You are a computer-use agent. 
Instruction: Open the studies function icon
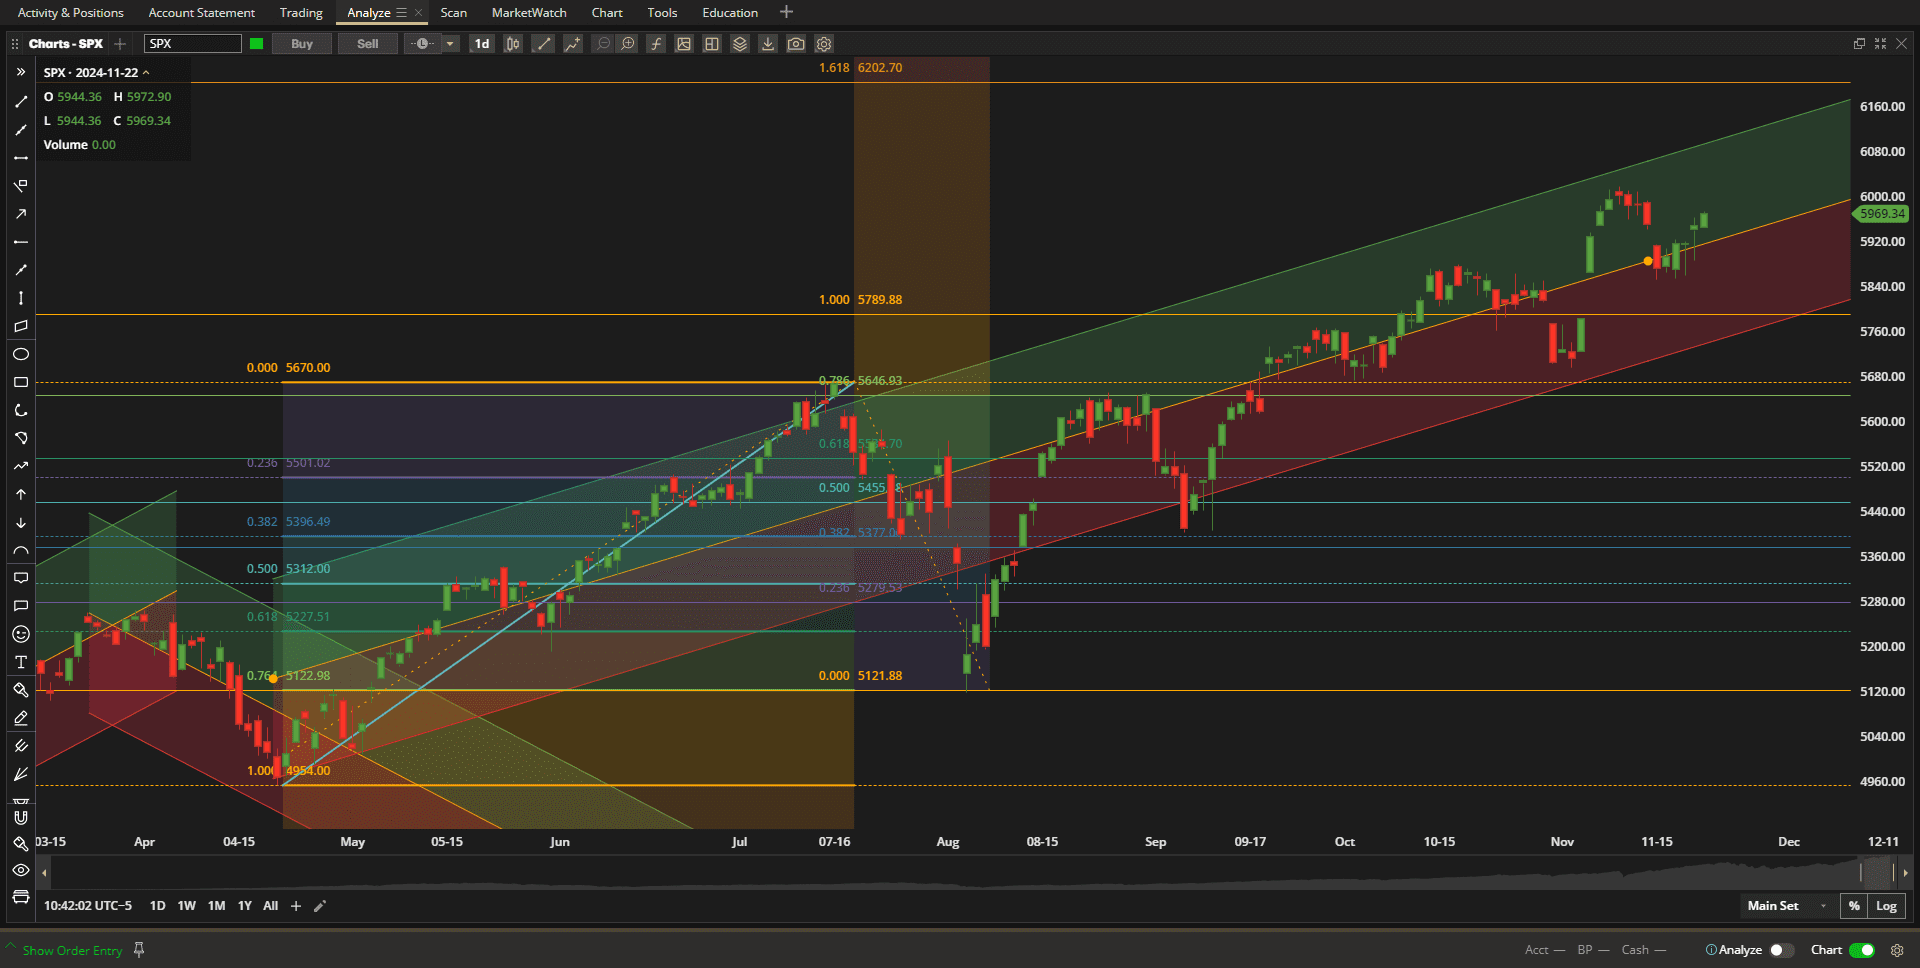(656, 44)
